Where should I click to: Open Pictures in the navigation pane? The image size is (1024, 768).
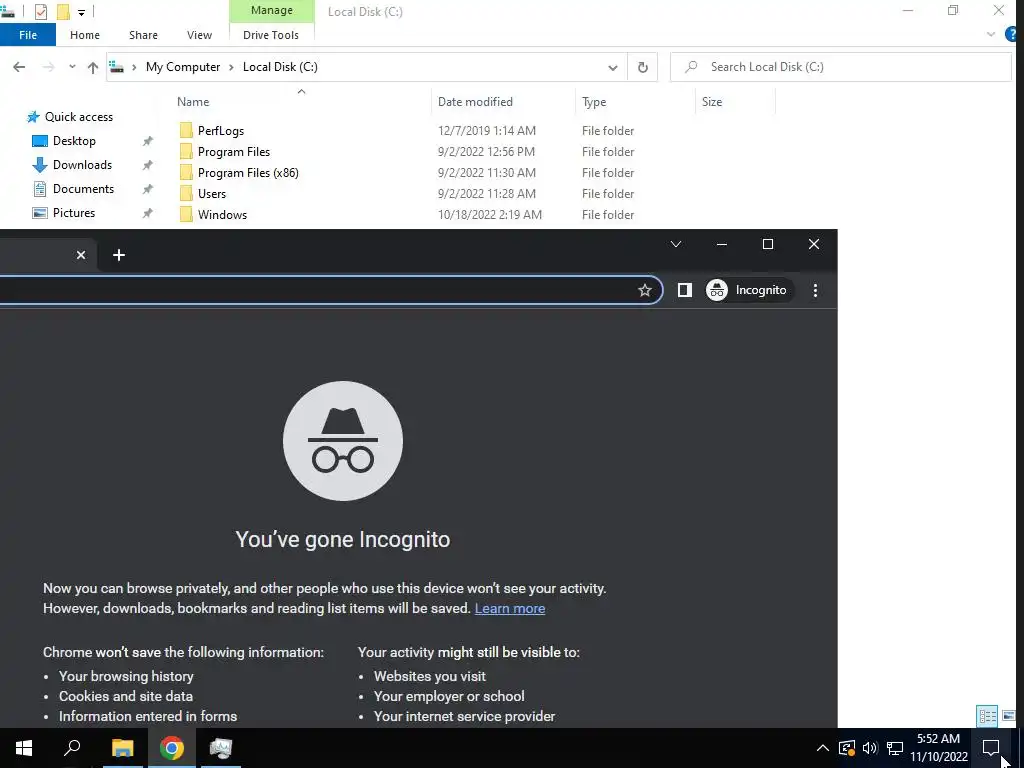[x=74, y=213]
